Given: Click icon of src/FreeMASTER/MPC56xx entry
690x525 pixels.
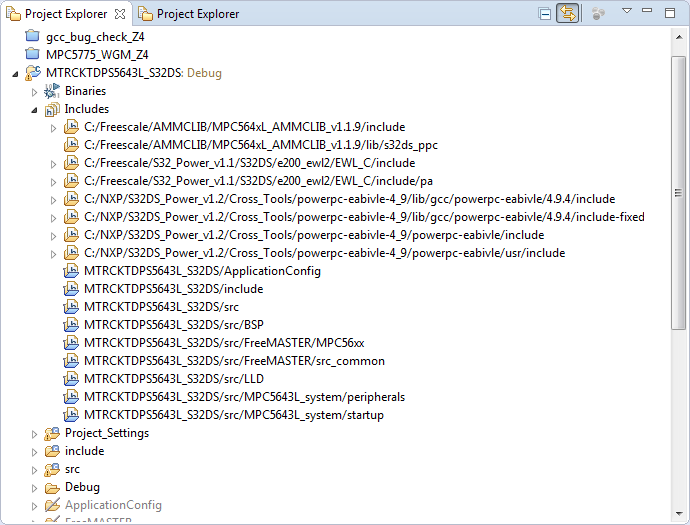Looking at the screenshot, I should pos(71,343).
